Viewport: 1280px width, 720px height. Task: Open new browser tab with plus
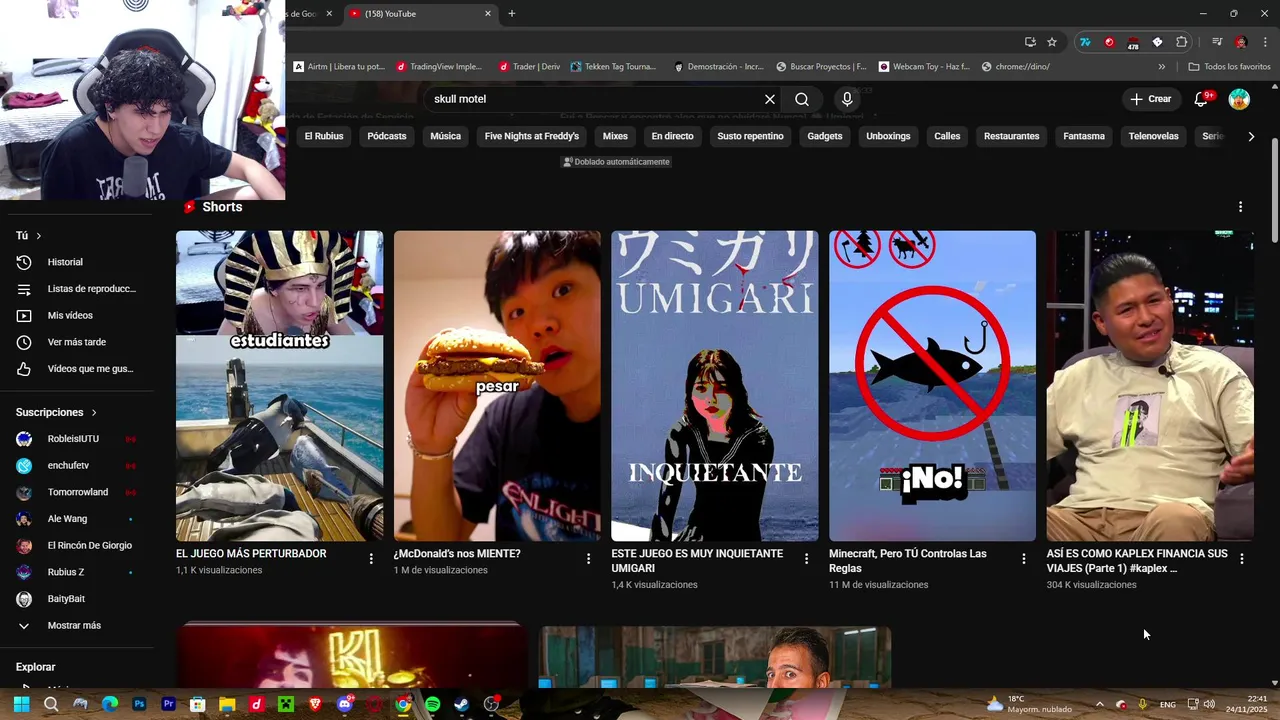511,14
